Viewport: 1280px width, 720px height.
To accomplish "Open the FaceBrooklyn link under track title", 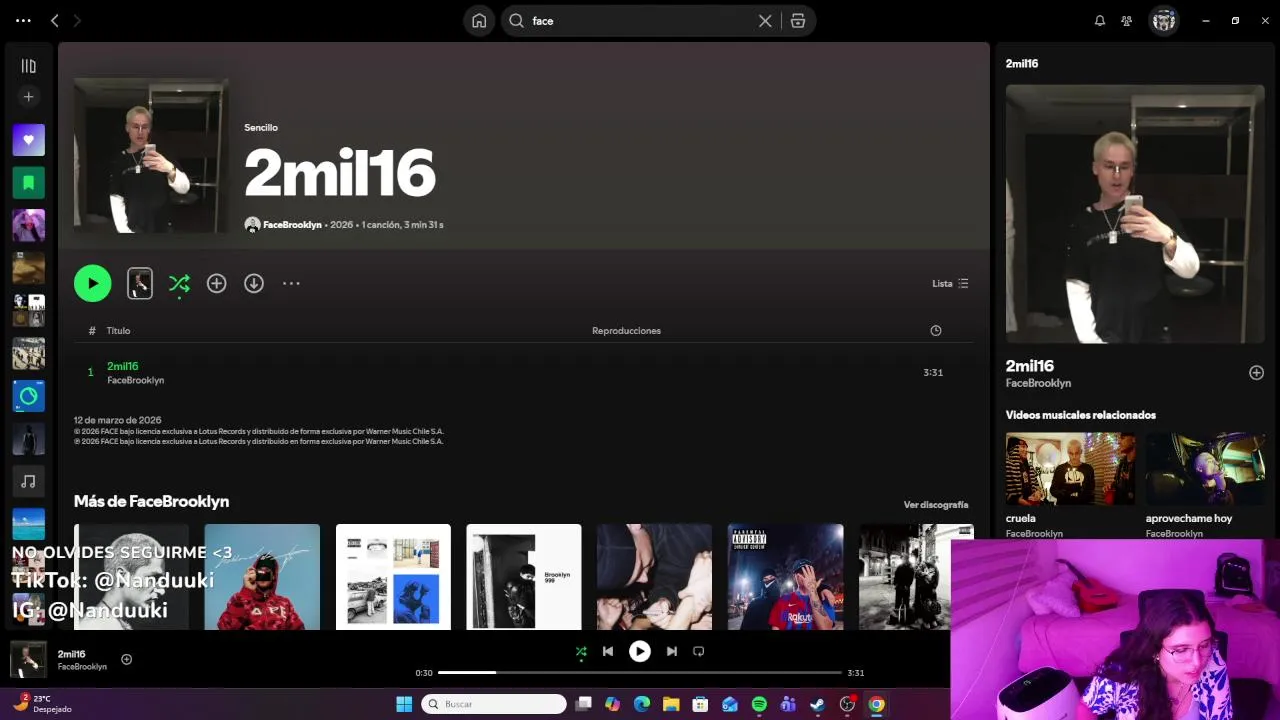I will coord(135,380).
